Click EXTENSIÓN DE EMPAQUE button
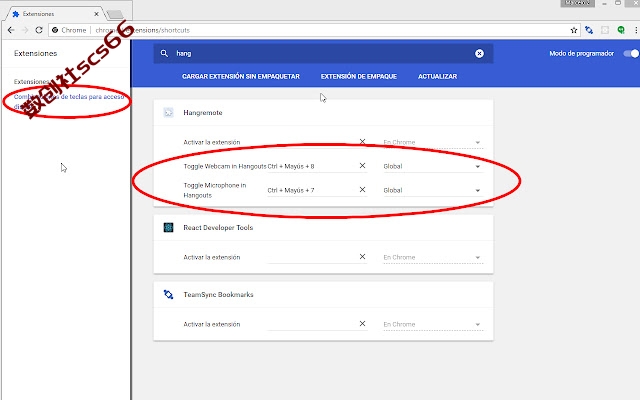The height and width of the screenshot is (400, 640). [x=359, y=76]
